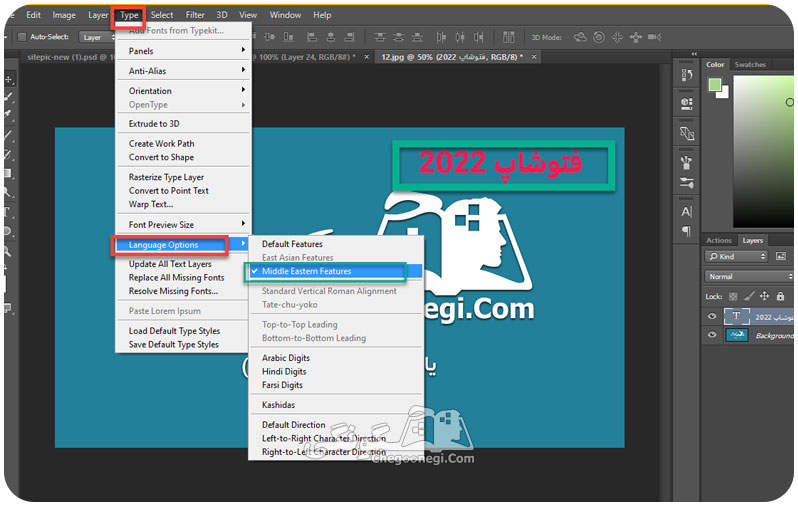
Task: Select the 2022 text layer thumbnail
Action: tap(736, 316)
